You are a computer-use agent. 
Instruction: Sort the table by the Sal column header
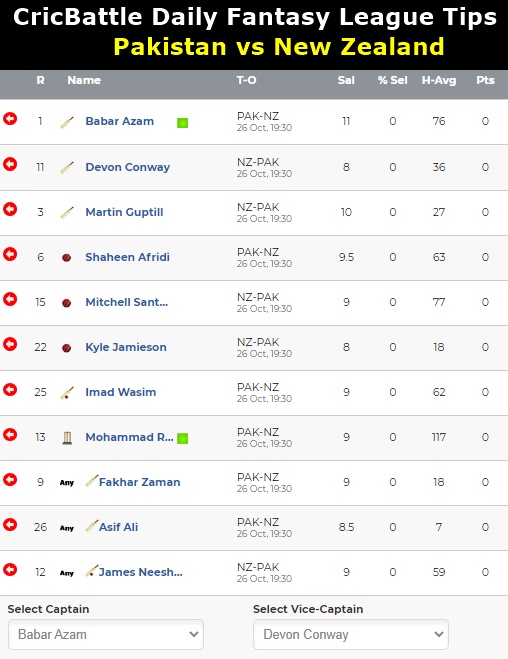click(x=346, y=80)
